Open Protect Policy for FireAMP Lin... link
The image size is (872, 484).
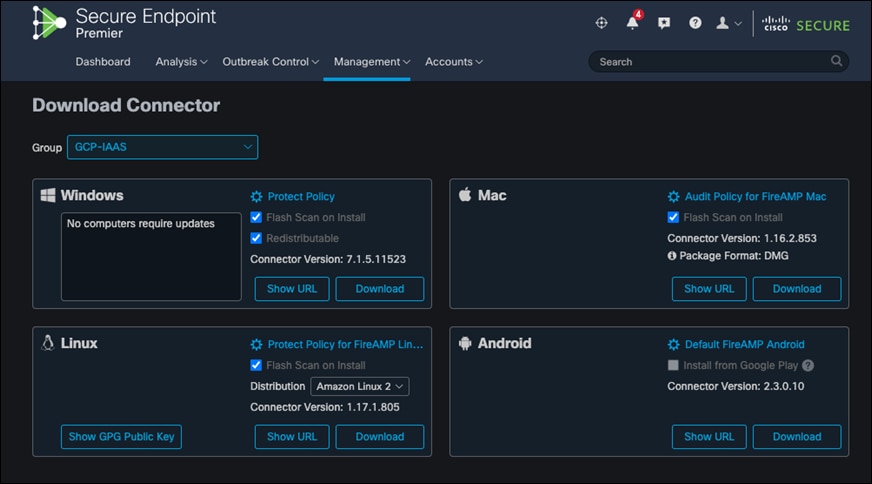[x=345, y=344]
